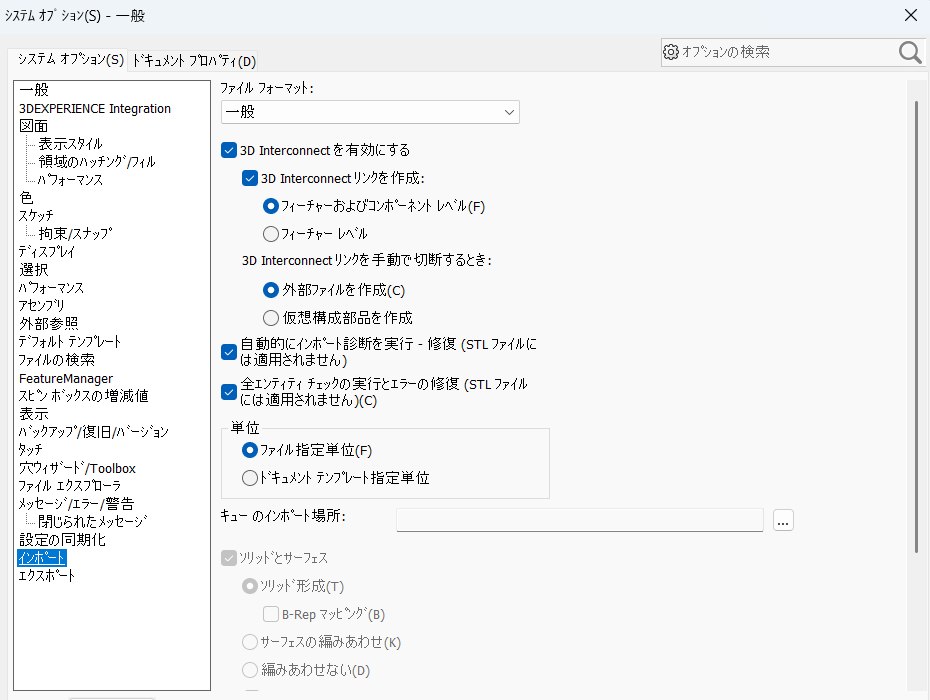Screen dimensions: 930x700
Task: Switch to ドキュメント プロパティ(D) tab
Action: [x=194, y=61]
